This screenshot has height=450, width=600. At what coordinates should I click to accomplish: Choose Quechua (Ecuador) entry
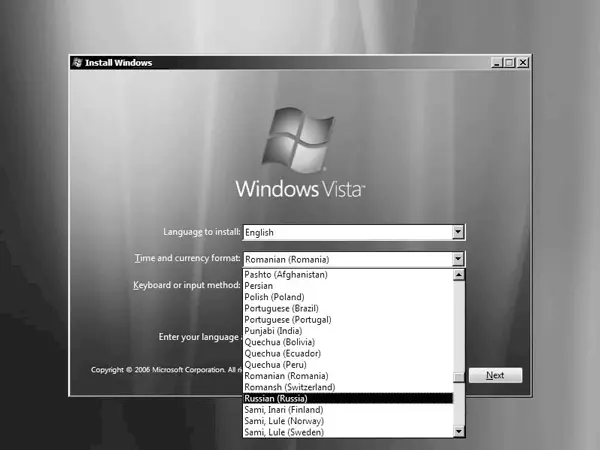coord(348,353)
